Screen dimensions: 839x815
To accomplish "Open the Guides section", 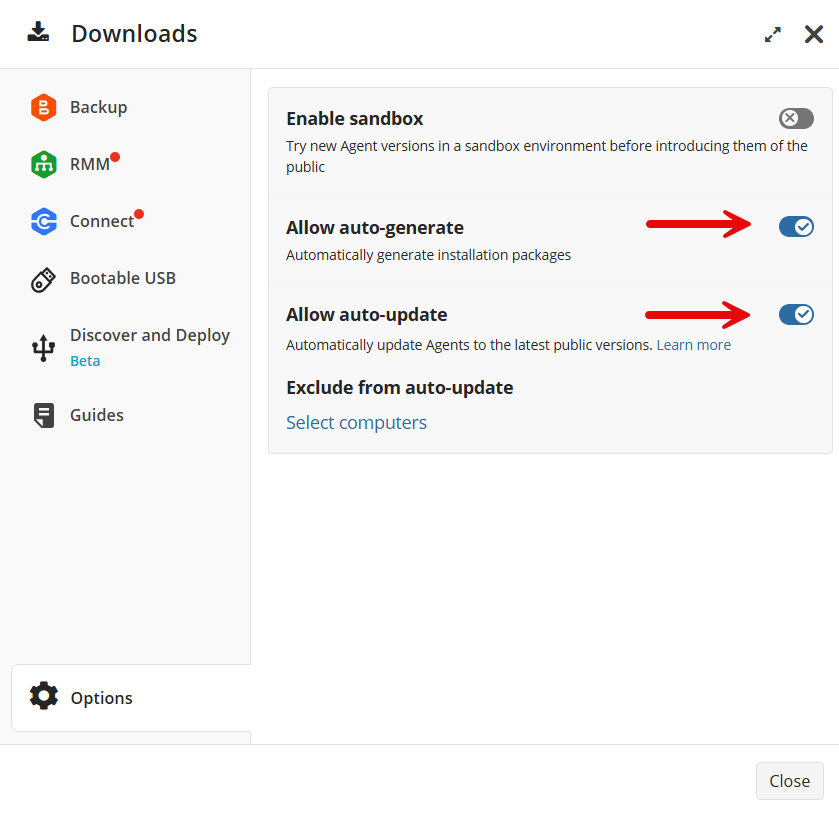I will 97,414.
